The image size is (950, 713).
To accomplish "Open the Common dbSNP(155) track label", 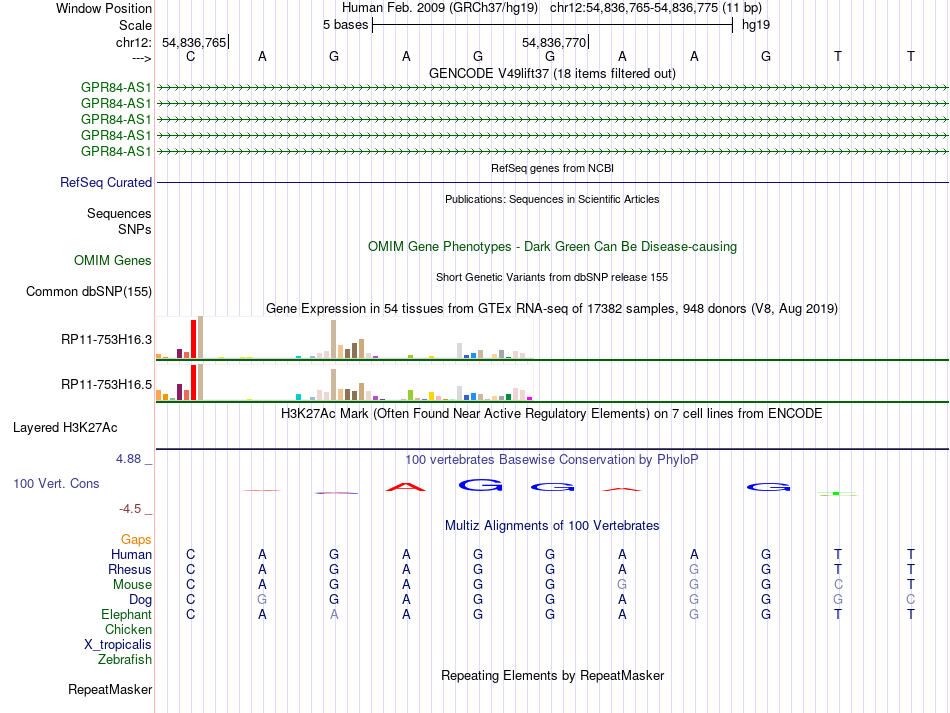I will click(x=89, y=291).
